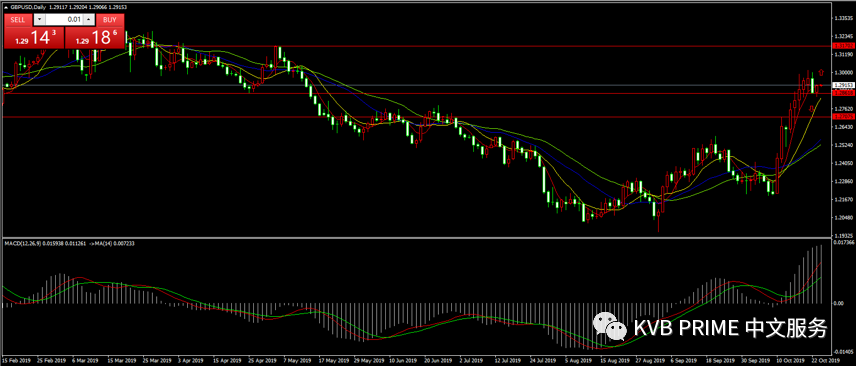
Task: Click the WeChat logo icon in watermark
Action: pyautogui.click(x=611, y=326)
